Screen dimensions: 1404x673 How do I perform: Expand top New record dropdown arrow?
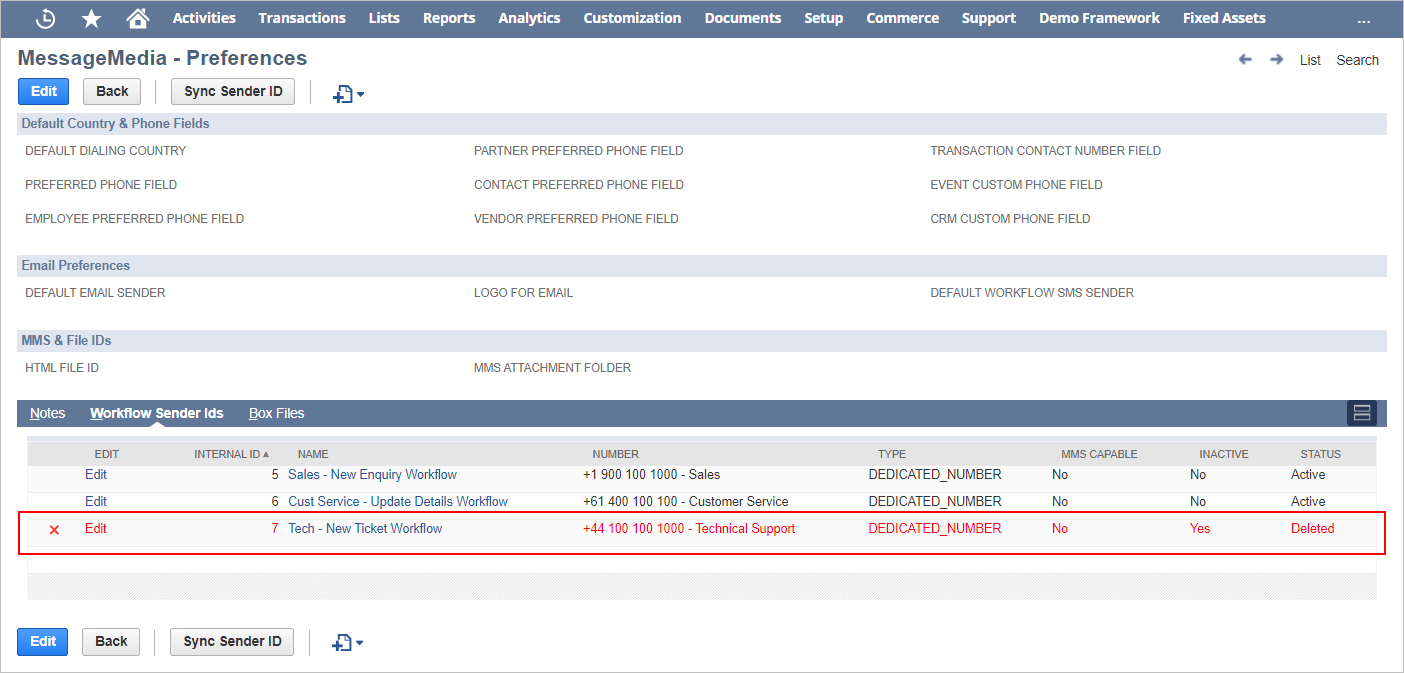coord(361,95)
